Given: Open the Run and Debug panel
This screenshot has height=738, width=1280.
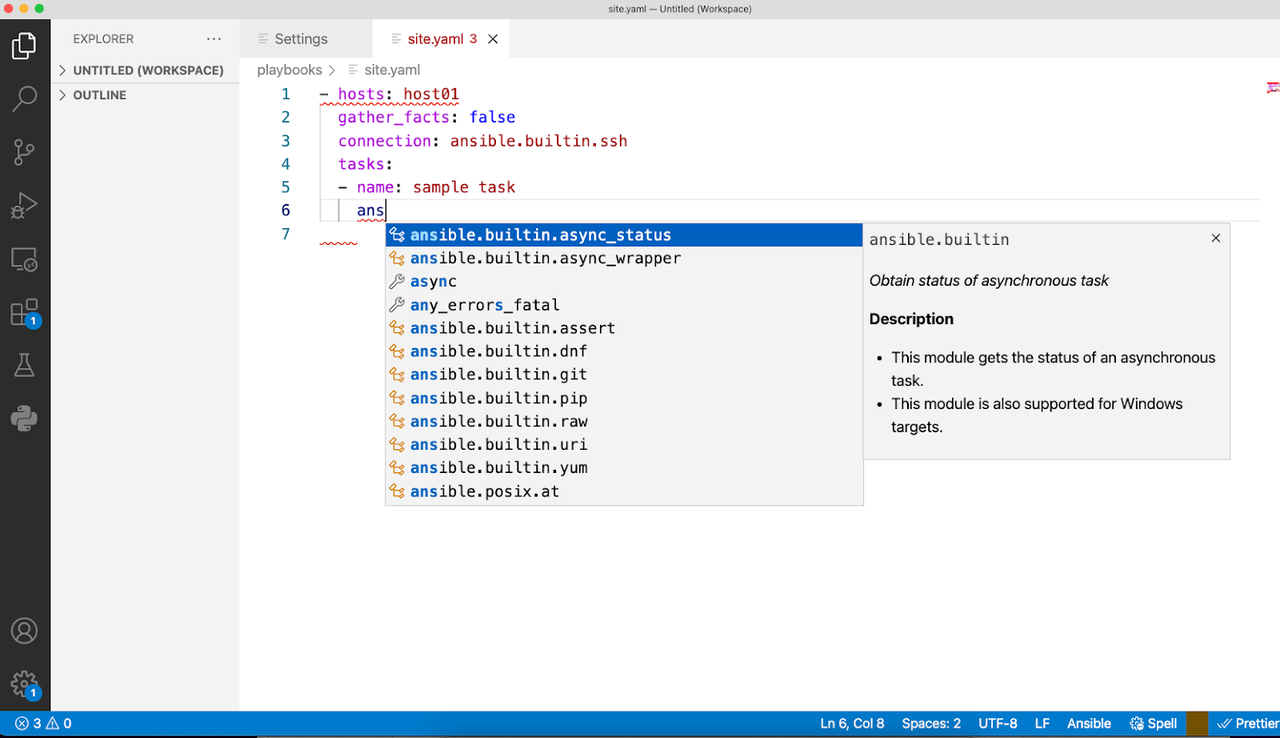Looking at the screenshot, I should tap(24, 205).
